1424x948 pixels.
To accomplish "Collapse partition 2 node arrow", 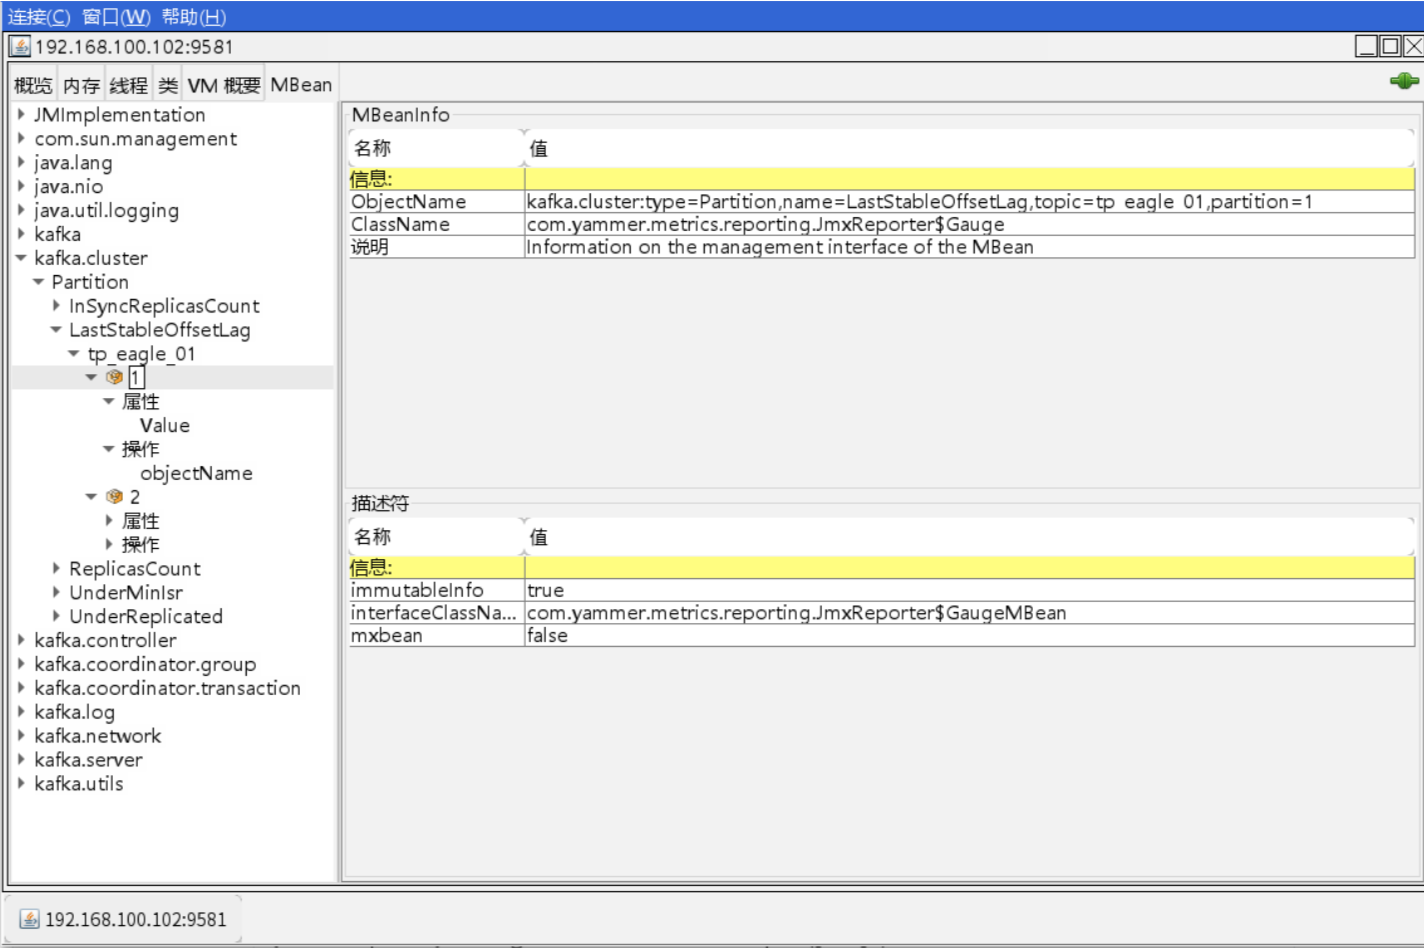I will pyautogui.click(x=91, y=496).
